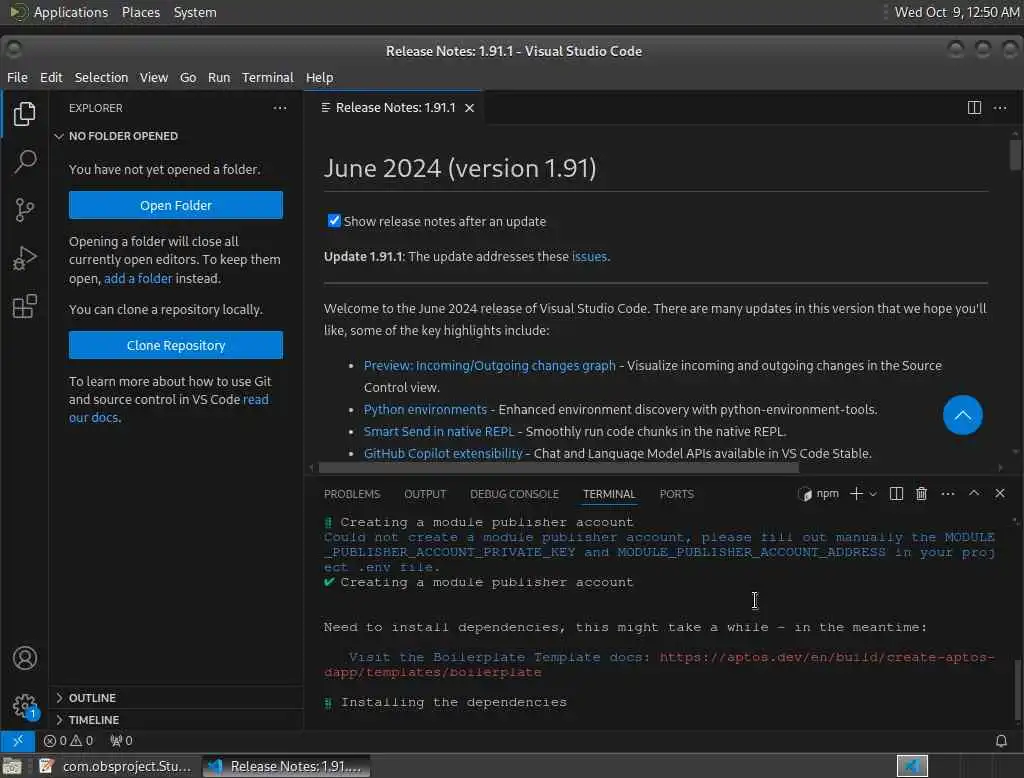Screen dimensions: 1024x778
Task: Open the issues link in update note
Action: tap(589, 257)
